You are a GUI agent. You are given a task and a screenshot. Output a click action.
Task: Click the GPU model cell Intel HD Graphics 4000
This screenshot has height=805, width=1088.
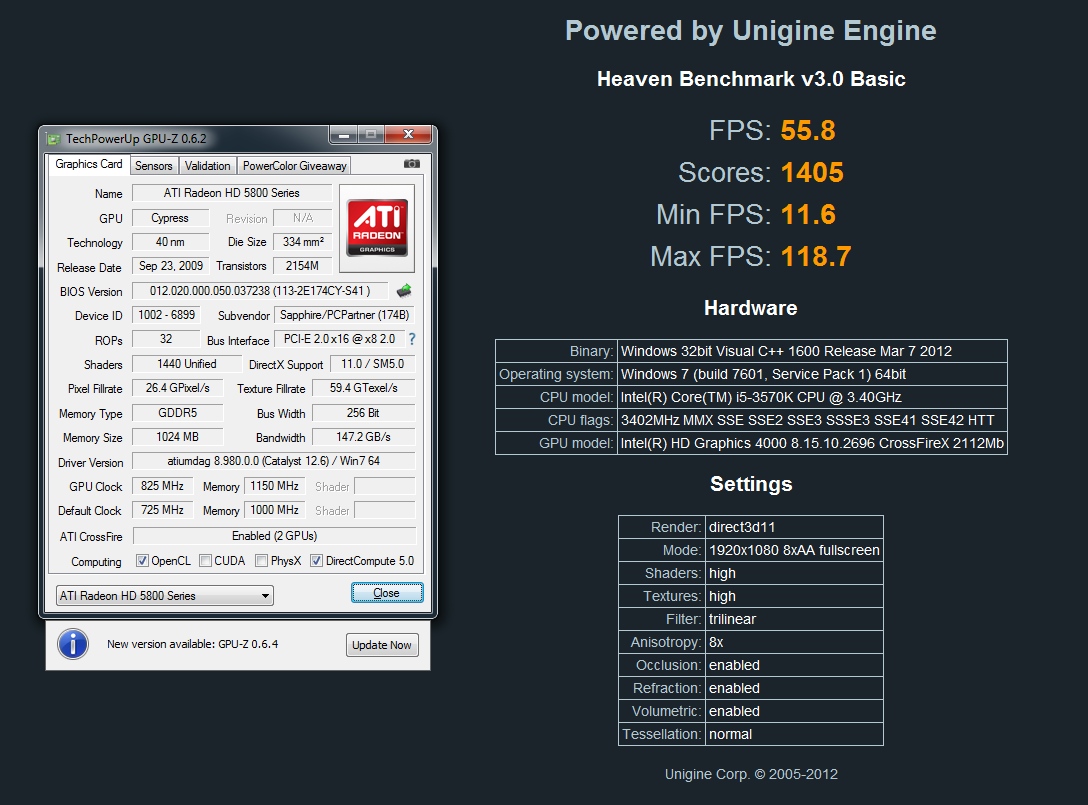812,443
